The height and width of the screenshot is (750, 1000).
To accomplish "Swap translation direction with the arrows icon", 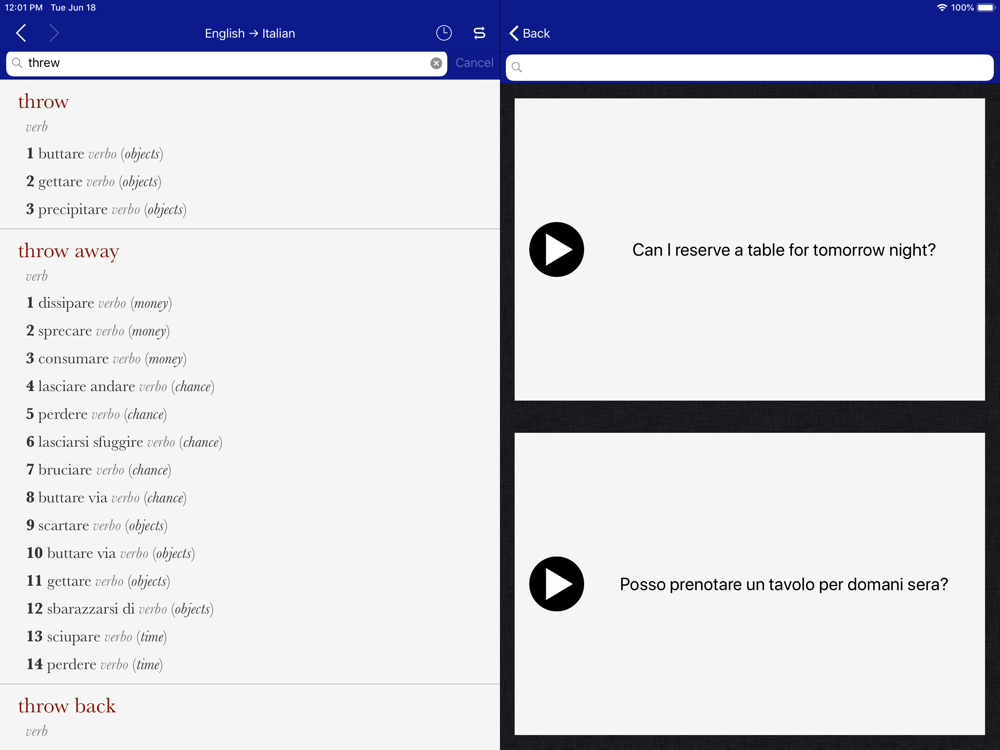I will pyautogui.click(x=480, y=33).
